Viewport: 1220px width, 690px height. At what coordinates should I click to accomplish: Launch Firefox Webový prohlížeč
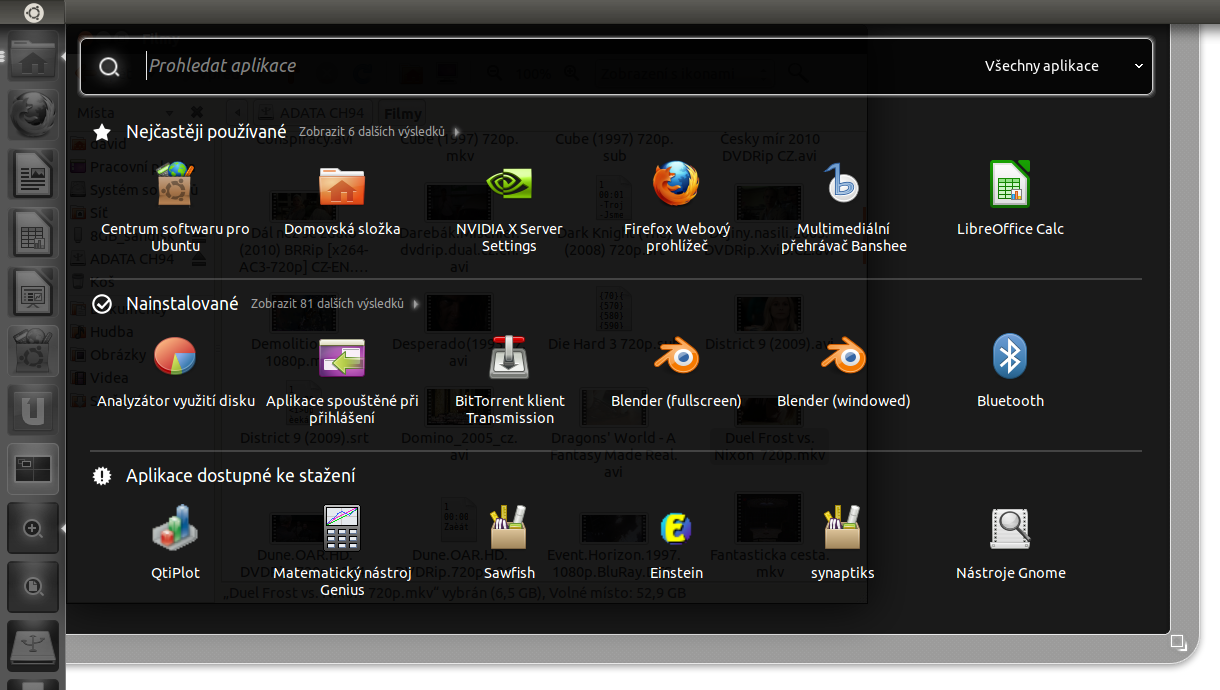(x=677, y=208)
